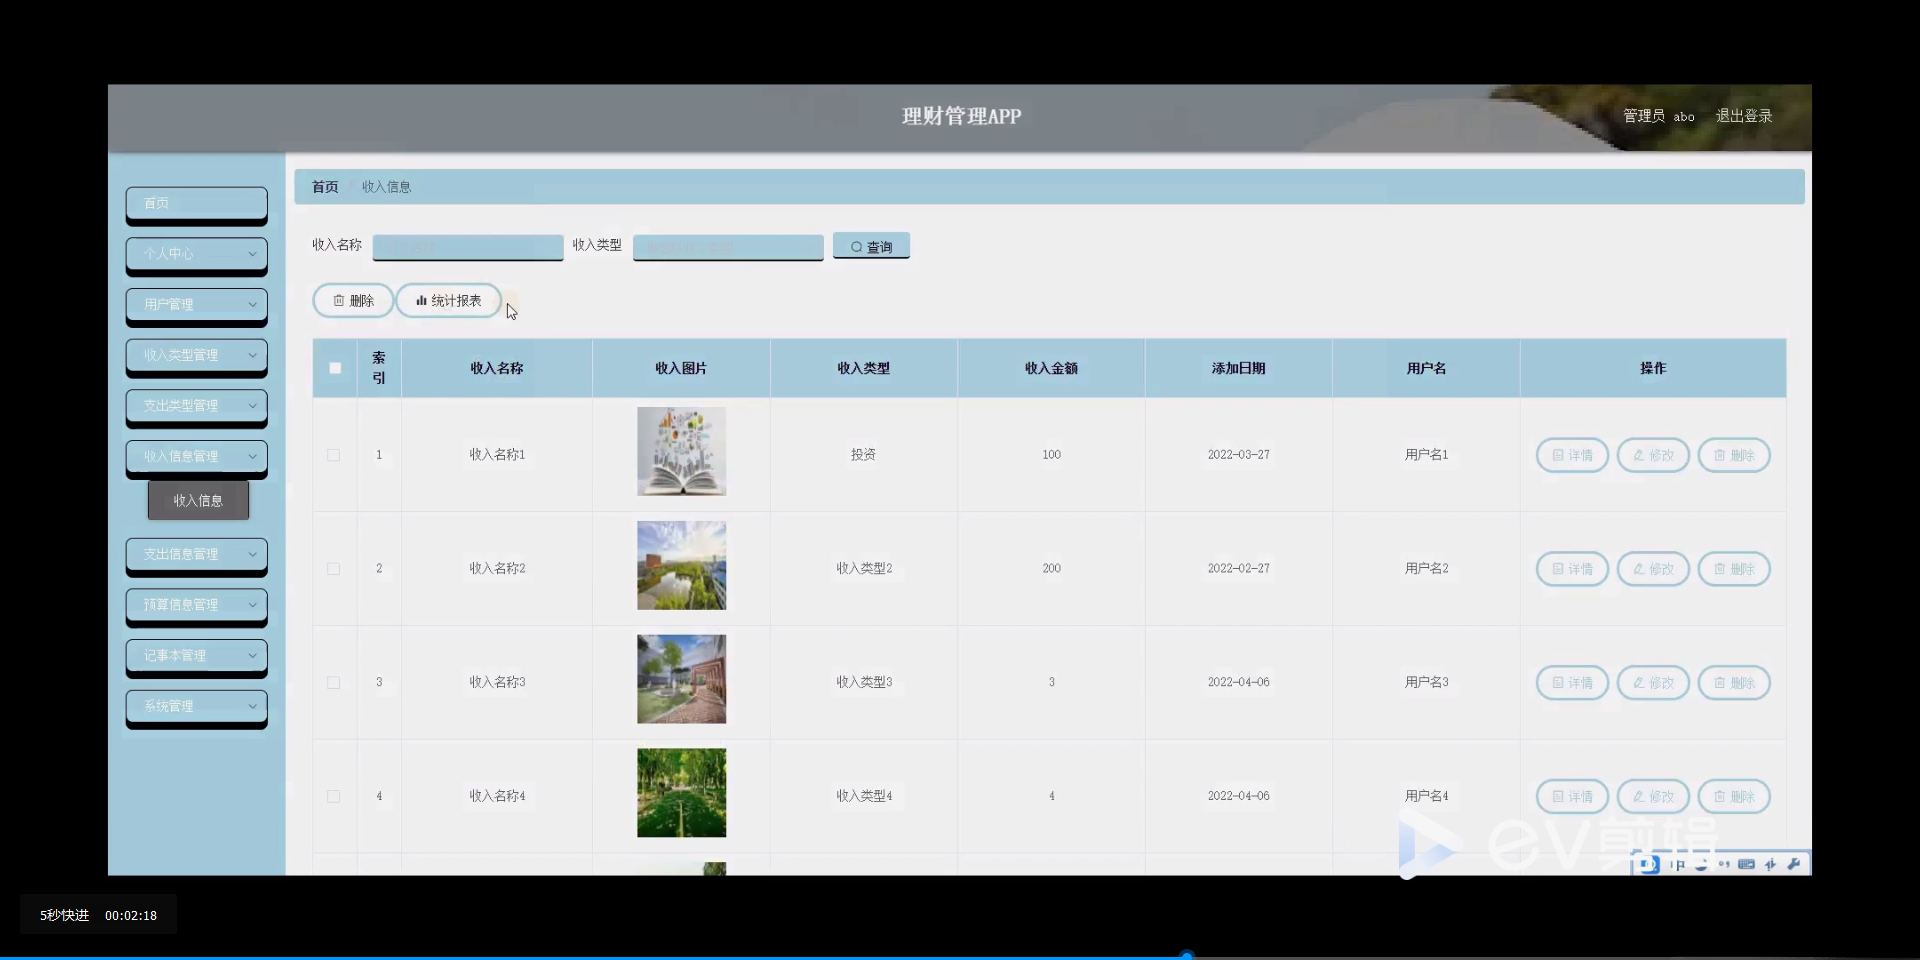Expand the 系统管理 sidebar section
The image size is (1920, 960).
pyautogui.click(x=196, y=707)
